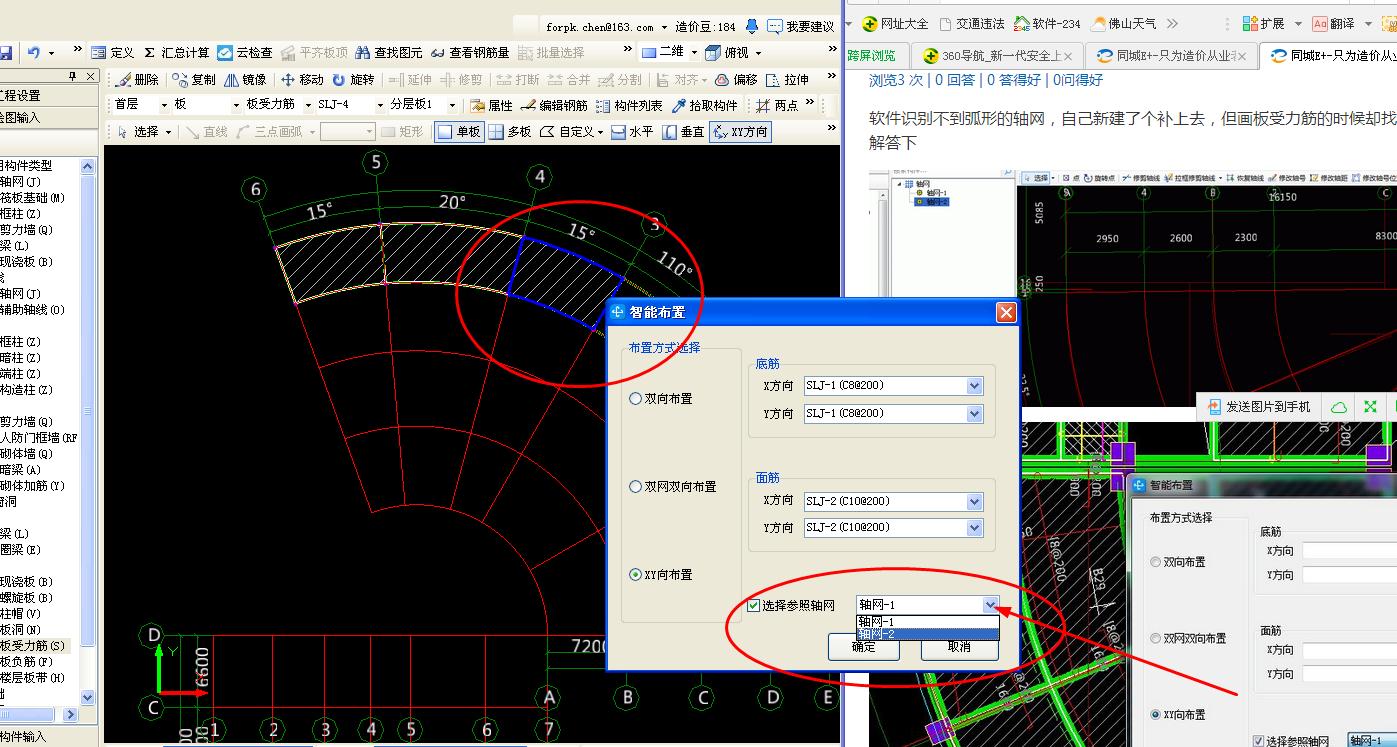Click 翻译 translate browser tool
The width and height of the screenshot is (1397, 747).
pos(1334,23)
